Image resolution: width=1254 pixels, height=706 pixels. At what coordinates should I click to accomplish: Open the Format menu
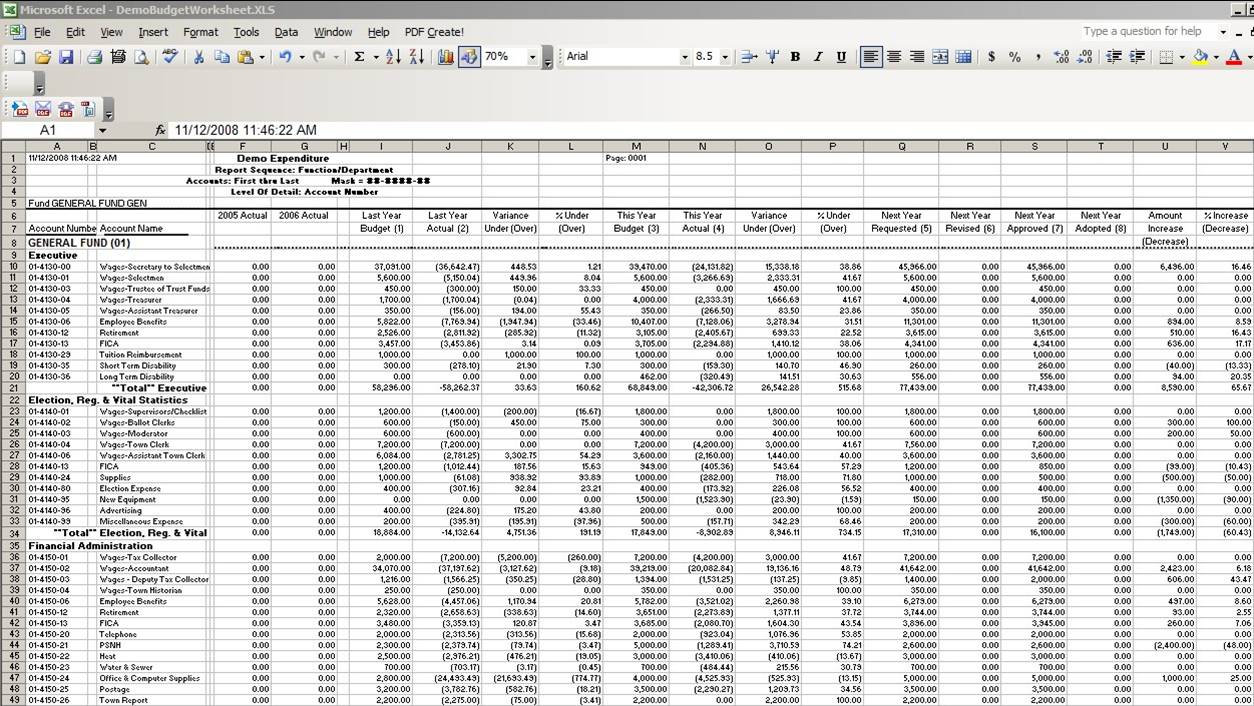point(200,32)
